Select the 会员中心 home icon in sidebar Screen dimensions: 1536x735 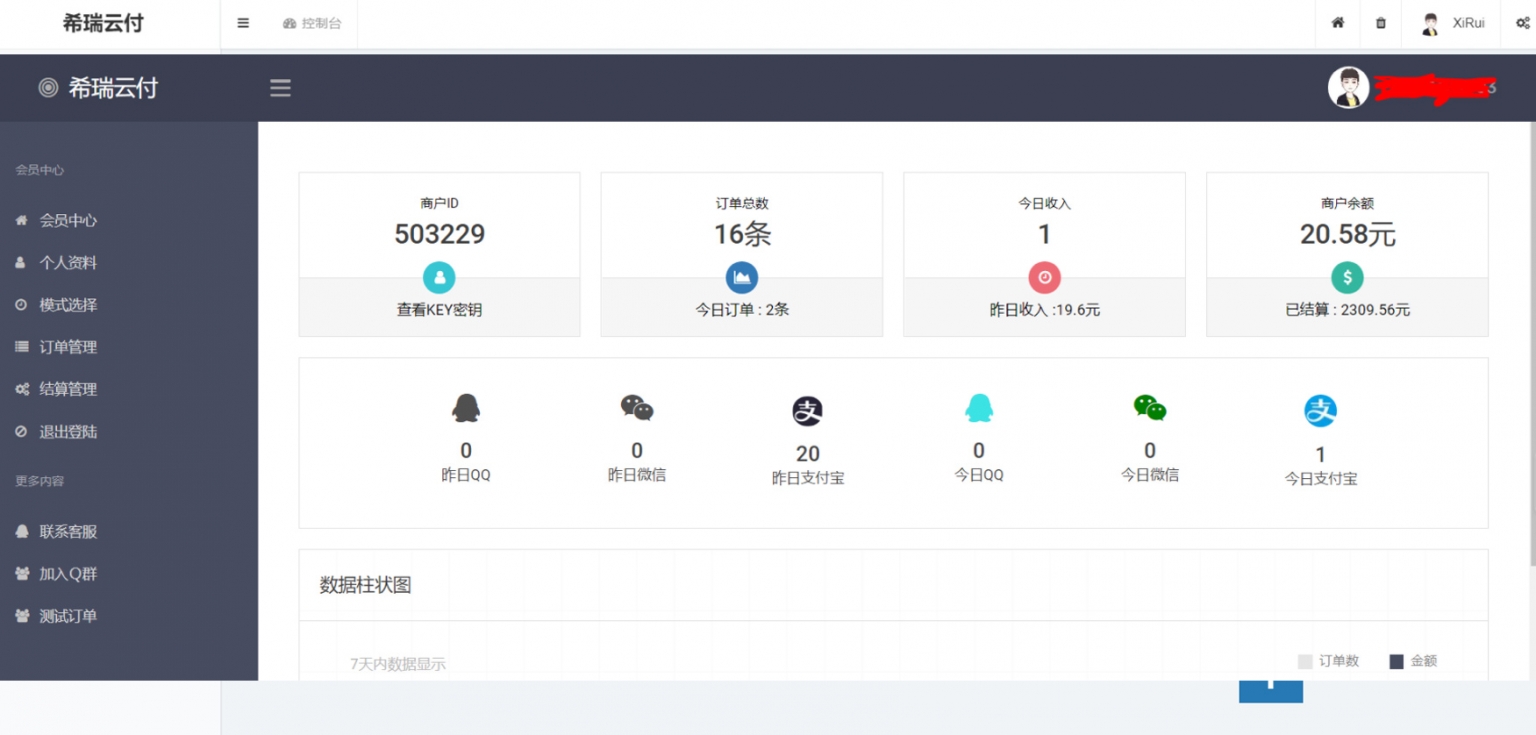point(19,220)
